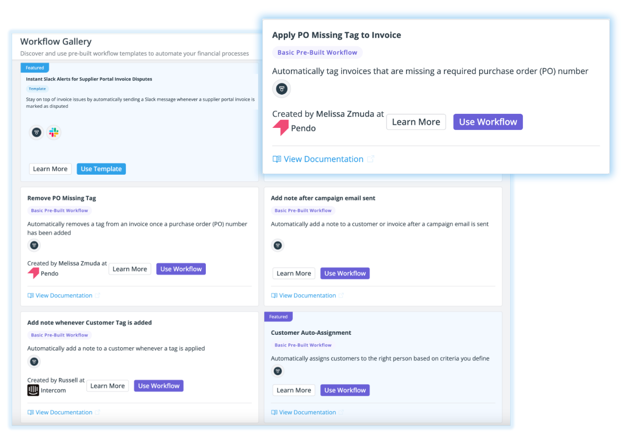
Task: Open View Documentation under Remove PO Missing Tag
Action: (x=64, y=295)
